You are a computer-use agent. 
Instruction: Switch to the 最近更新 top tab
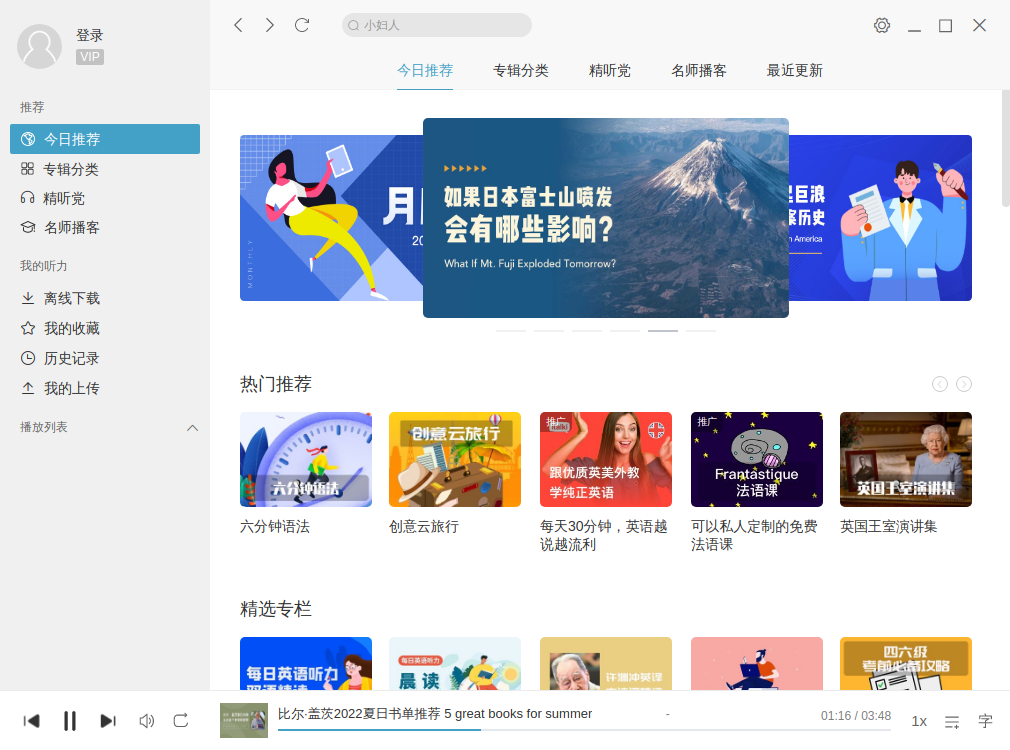click(x=794, y=70)
